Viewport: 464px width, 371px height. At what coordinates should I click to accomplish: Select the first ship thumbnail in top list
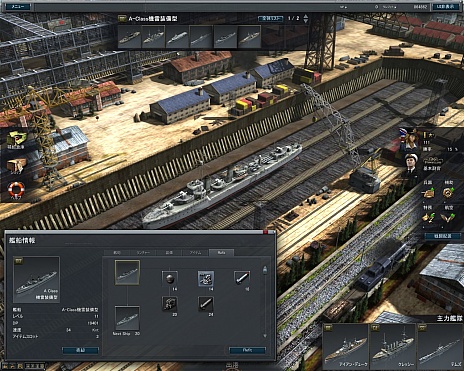129,37
